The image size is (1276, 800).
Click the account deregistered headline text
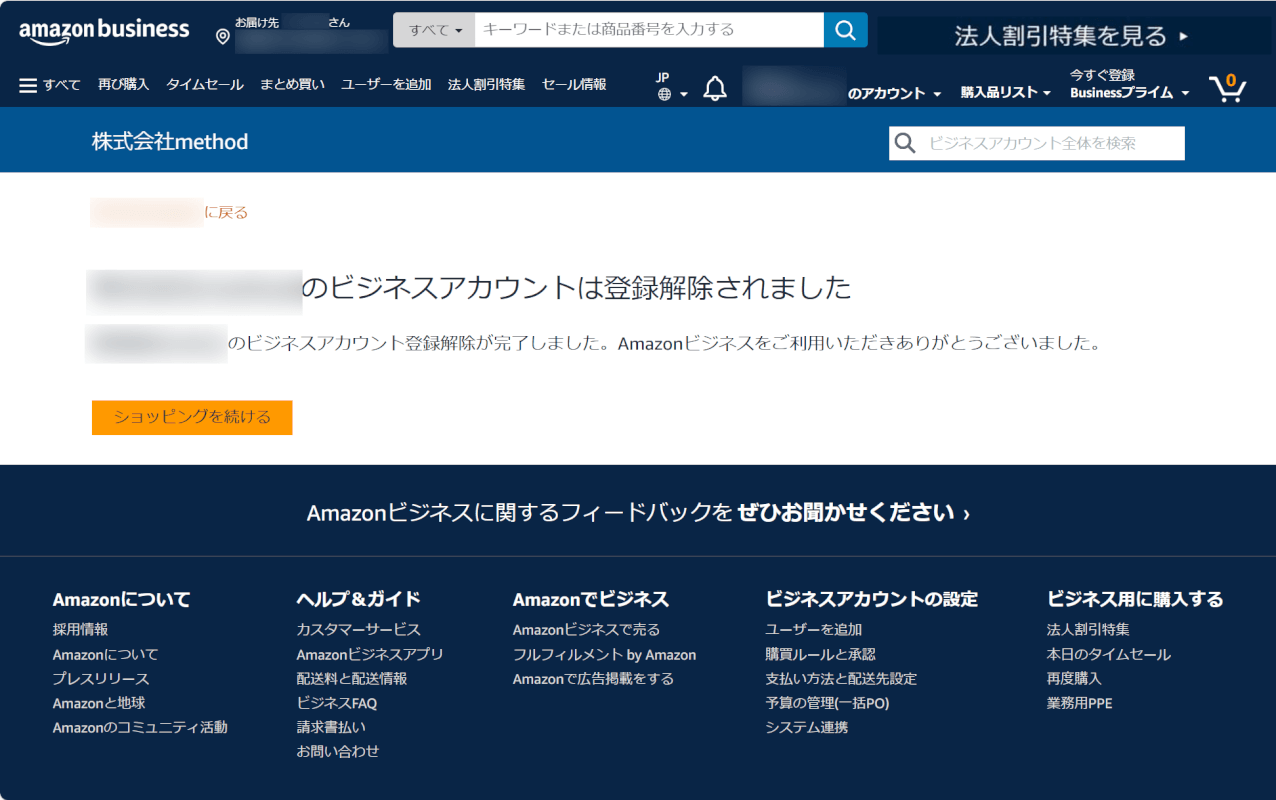pyautogui.click(x=576, y=289)
